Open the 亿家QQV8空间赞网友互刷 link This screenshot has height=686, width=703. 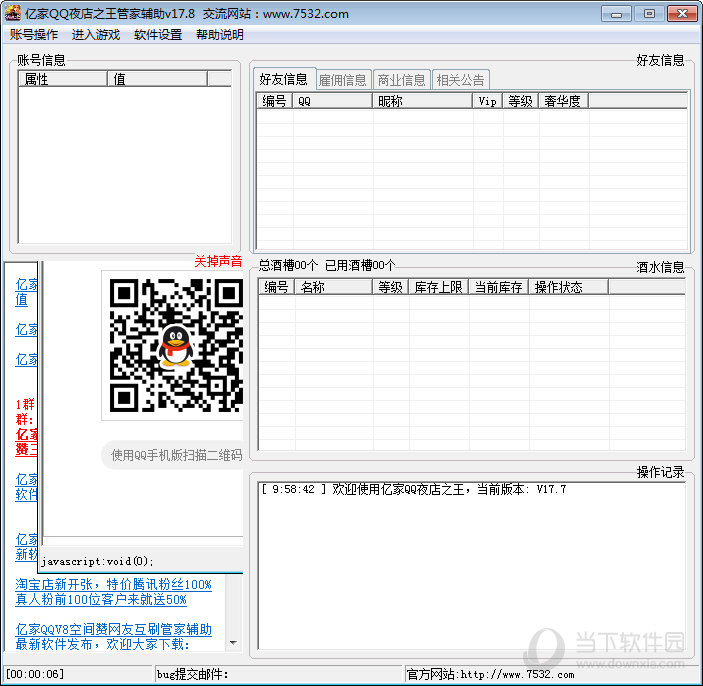(x=113, y=637)
